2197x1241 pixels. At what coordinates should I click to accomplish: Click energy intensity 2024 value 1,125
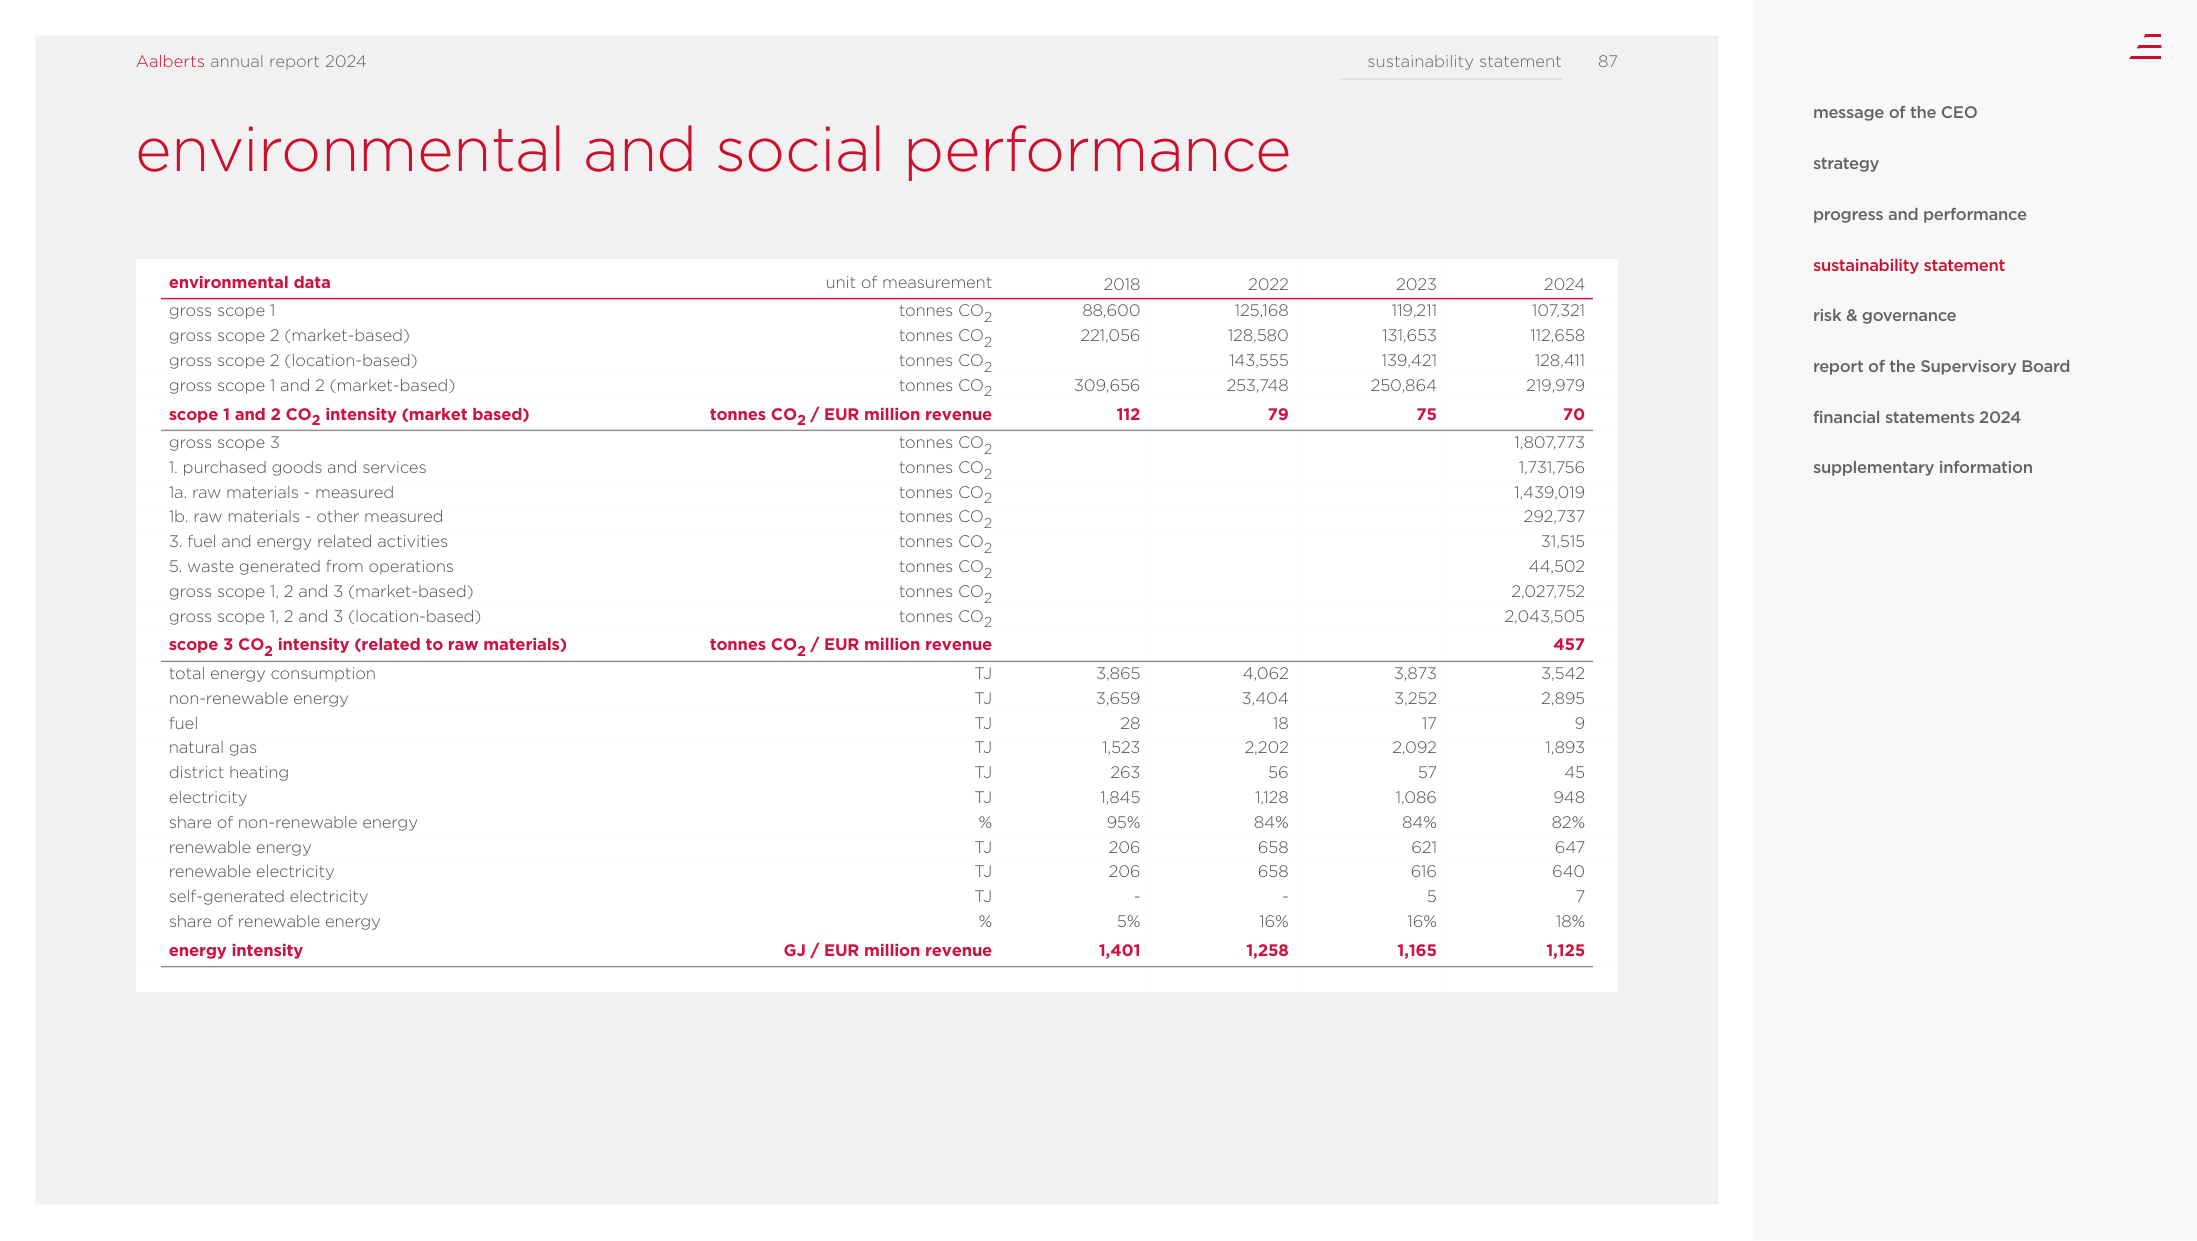[1565, 950]
